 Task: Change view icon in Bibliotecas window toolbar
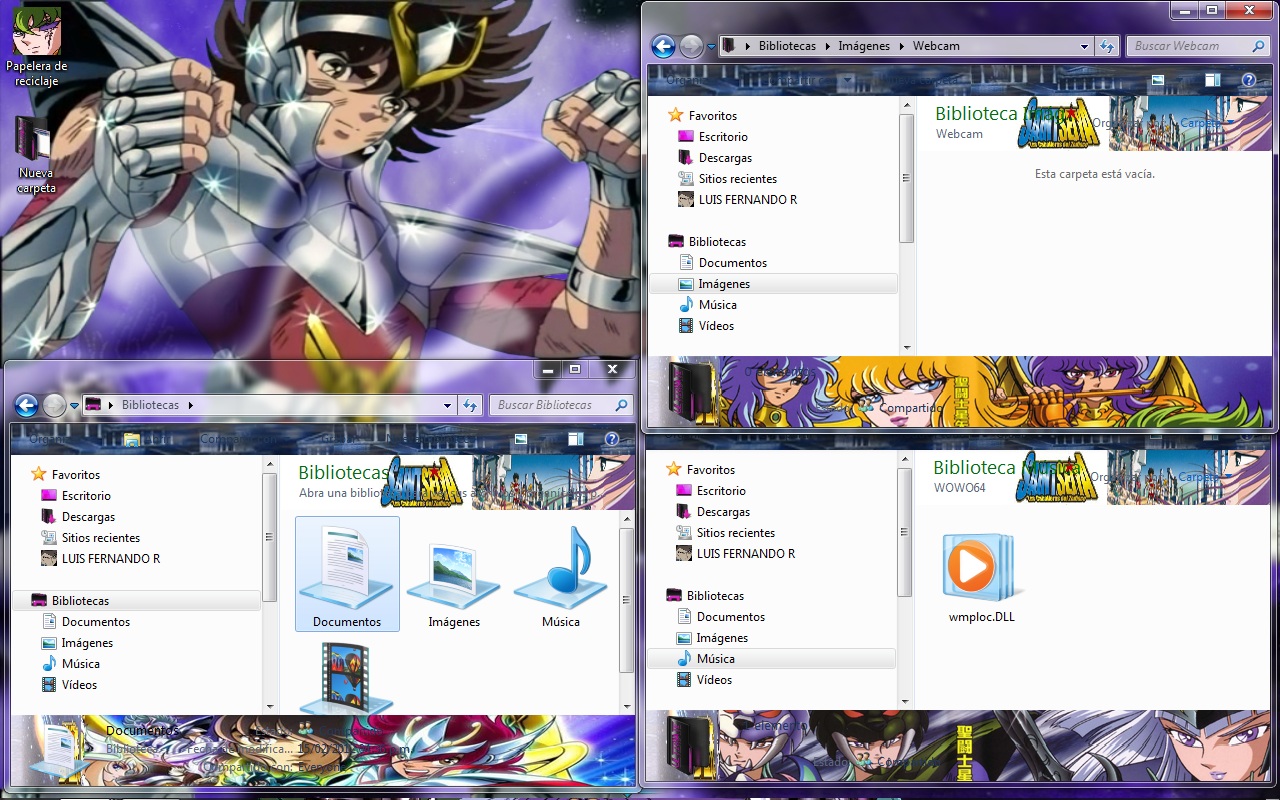pos(521,439)
